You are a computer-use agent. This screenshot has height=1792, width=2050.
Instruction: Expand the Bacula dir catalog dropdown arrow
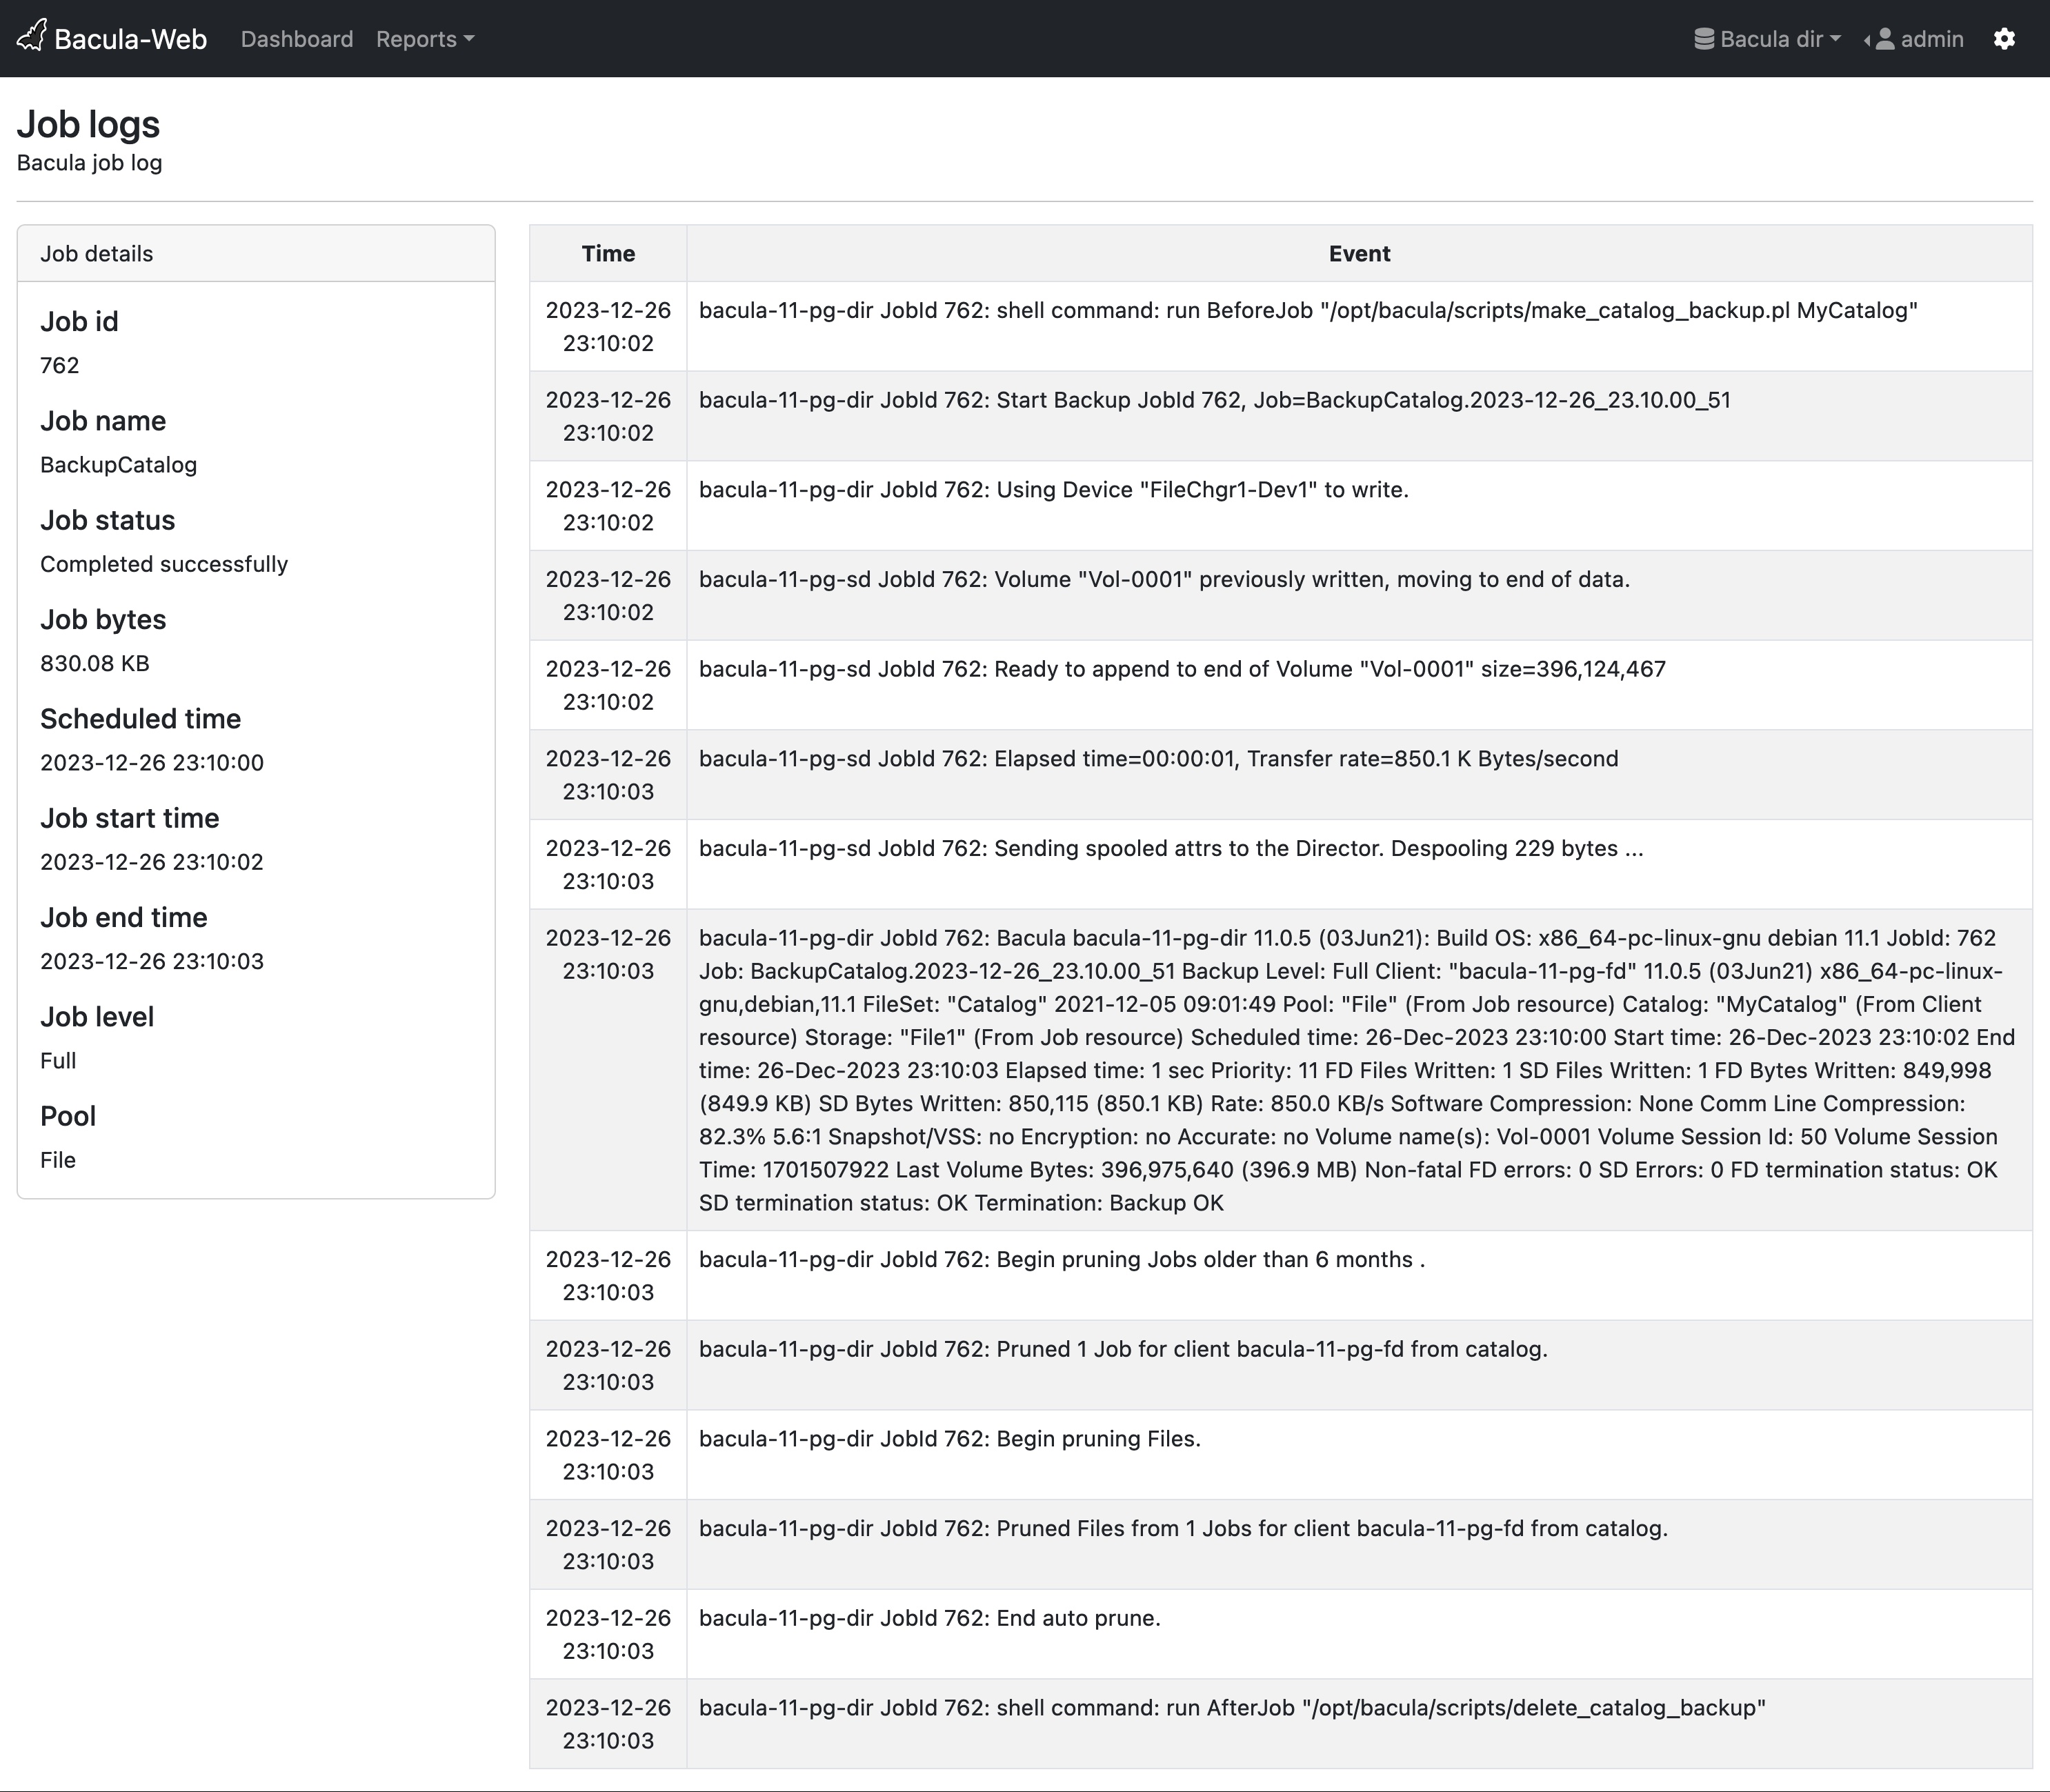1835,39
